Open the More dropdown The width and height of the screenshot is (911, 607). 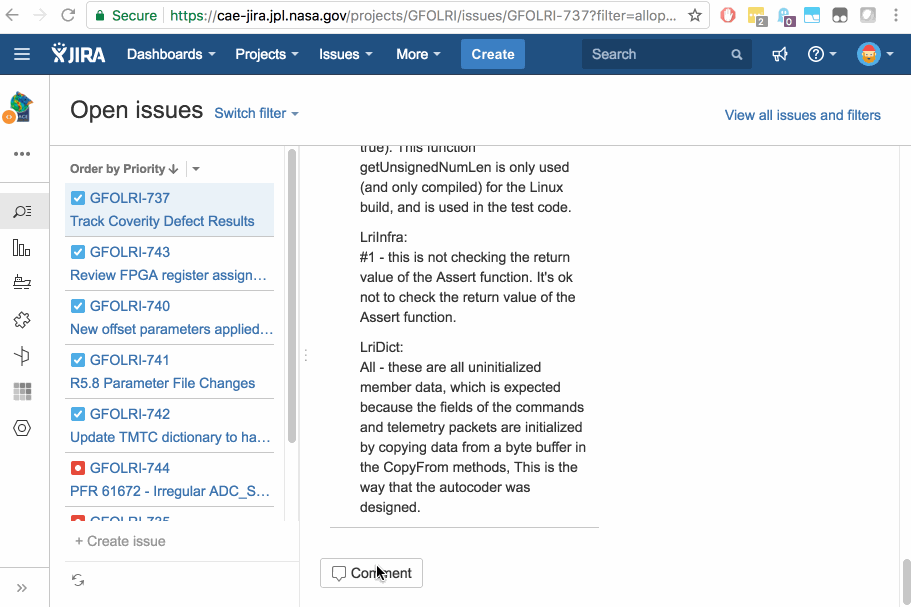[x=418, y=54]
